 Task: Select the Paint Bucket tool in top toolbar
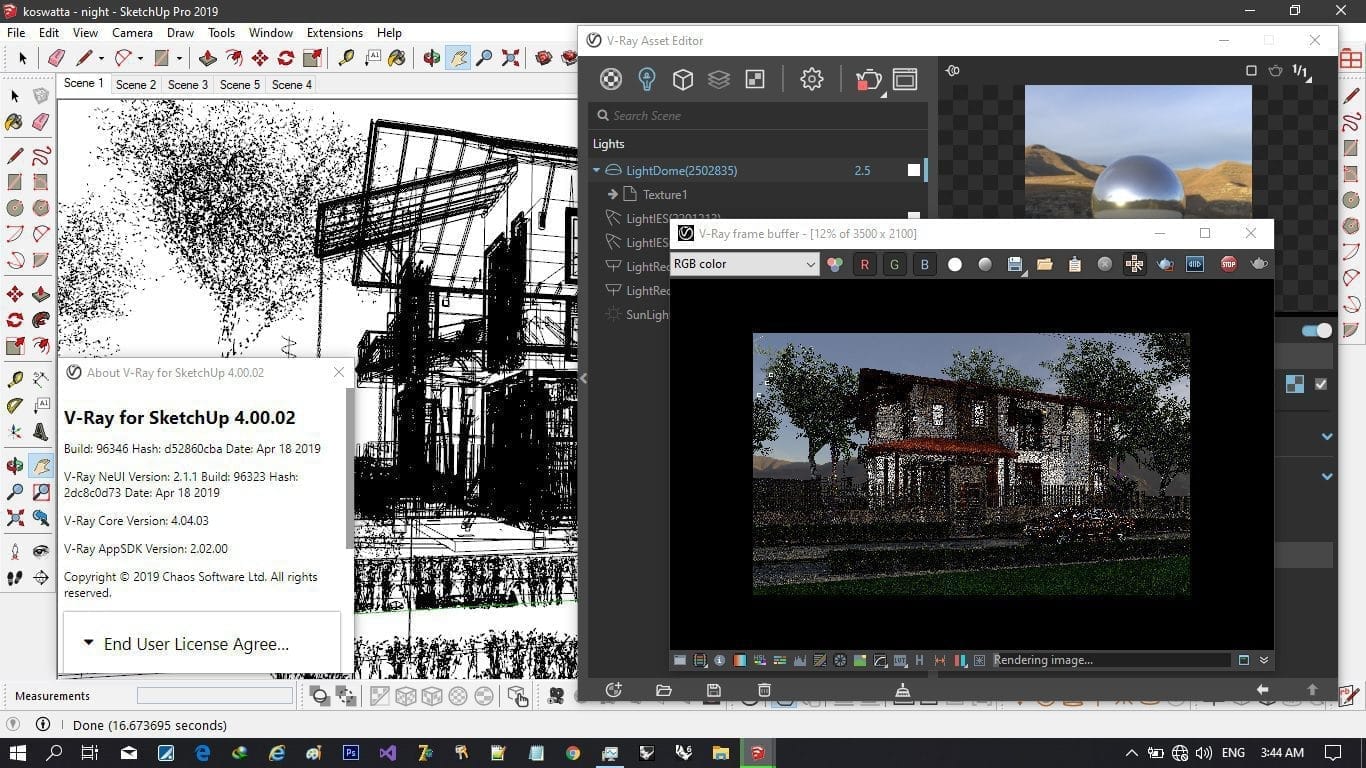(x=398, y=58)
